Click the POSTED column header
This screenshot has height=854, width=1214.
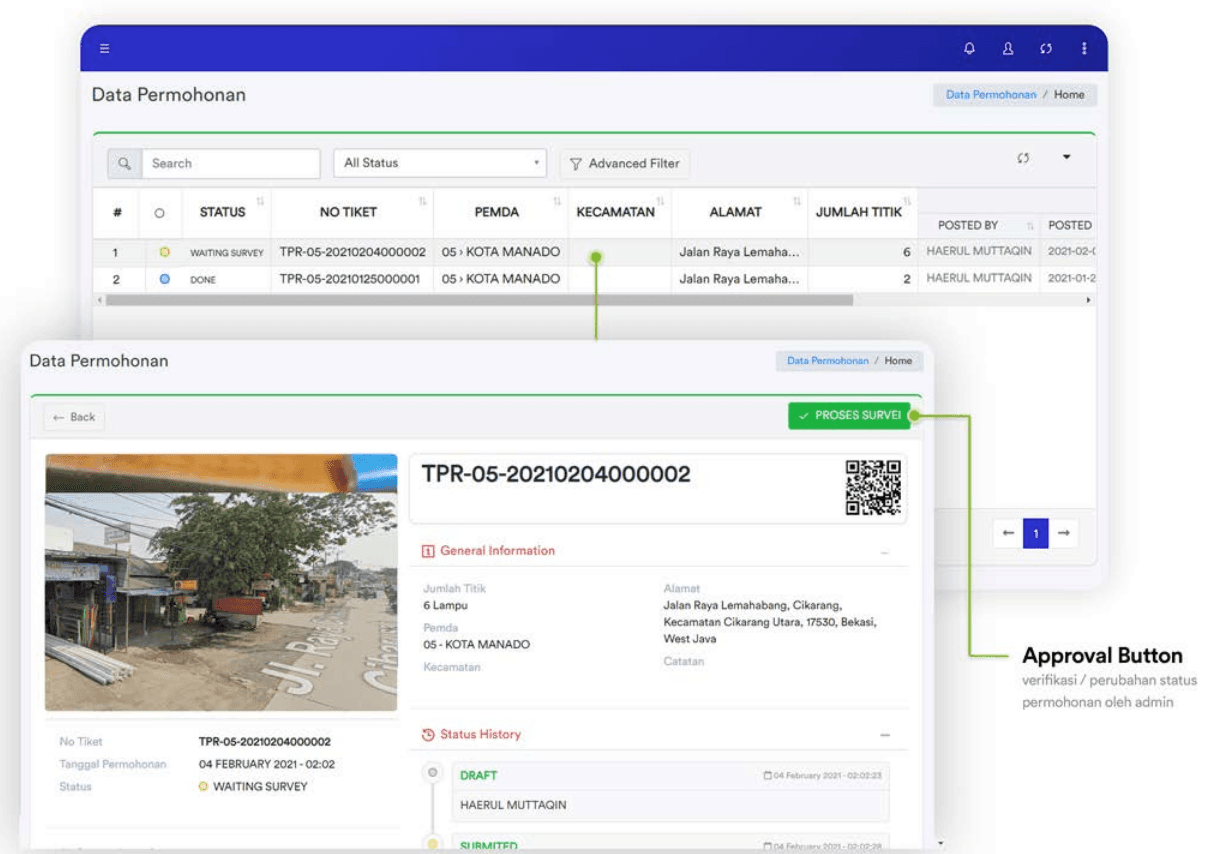pos(1069,225)
